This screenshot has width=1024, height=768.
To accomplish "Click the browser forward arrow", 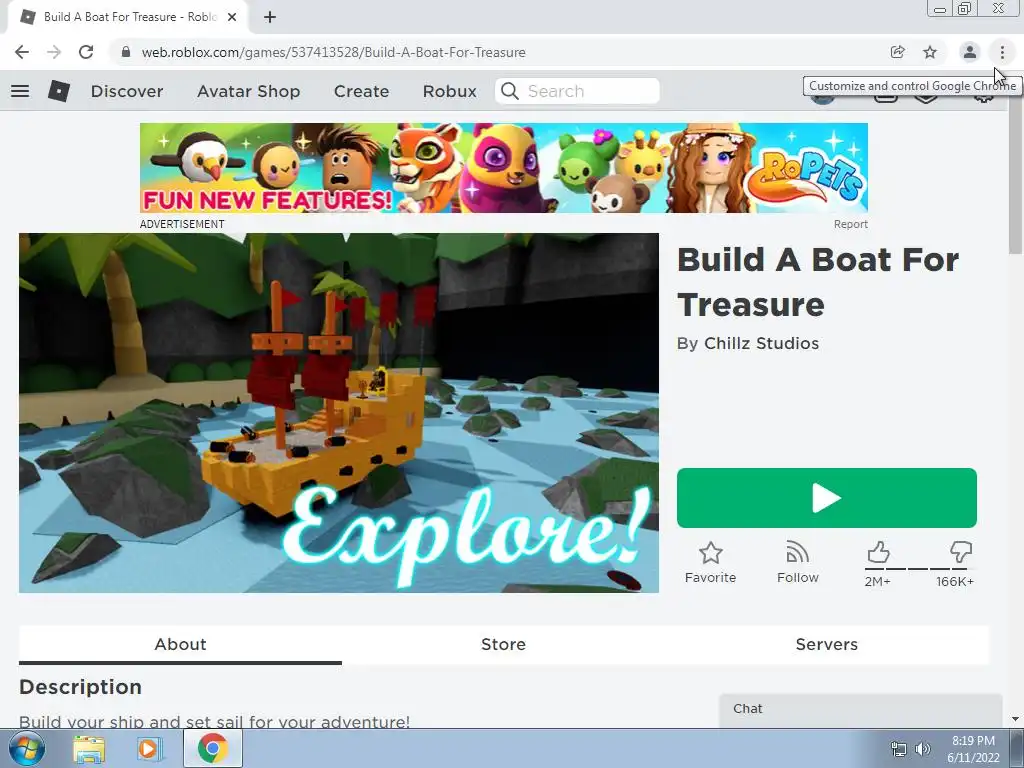I will click(x=54, y=52).
